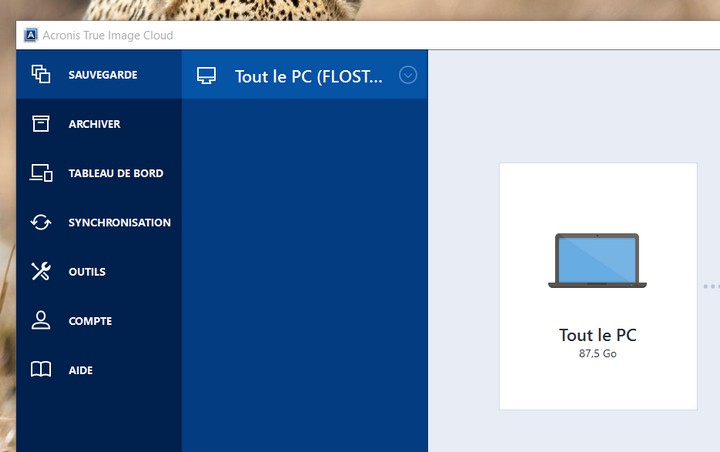The height and width of the screenshot is (452, 720).
Task: Open the AIDE section
Action: point(99,370)
